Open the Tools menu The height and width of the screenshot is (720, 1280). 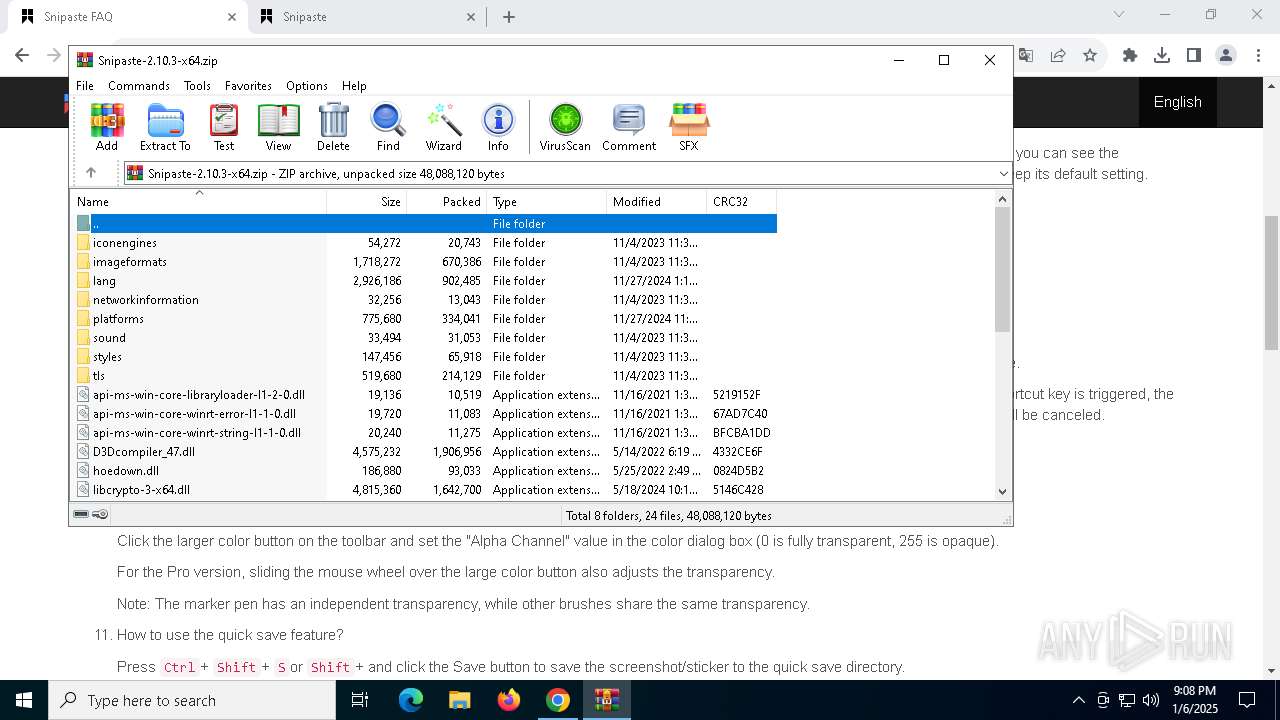coord(197,86)
